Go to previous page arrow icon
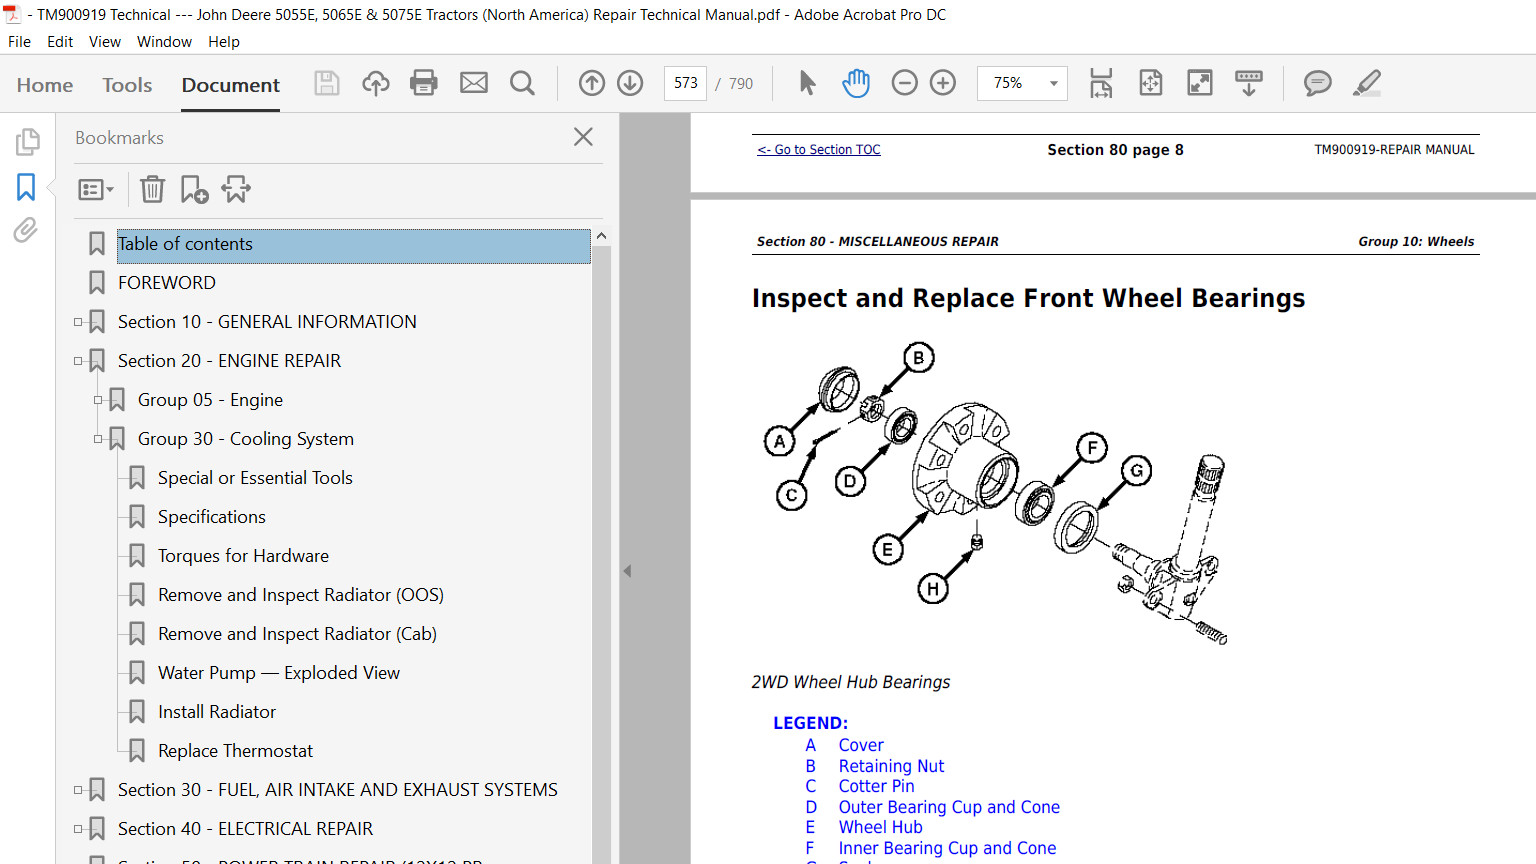 click(592, 83)
